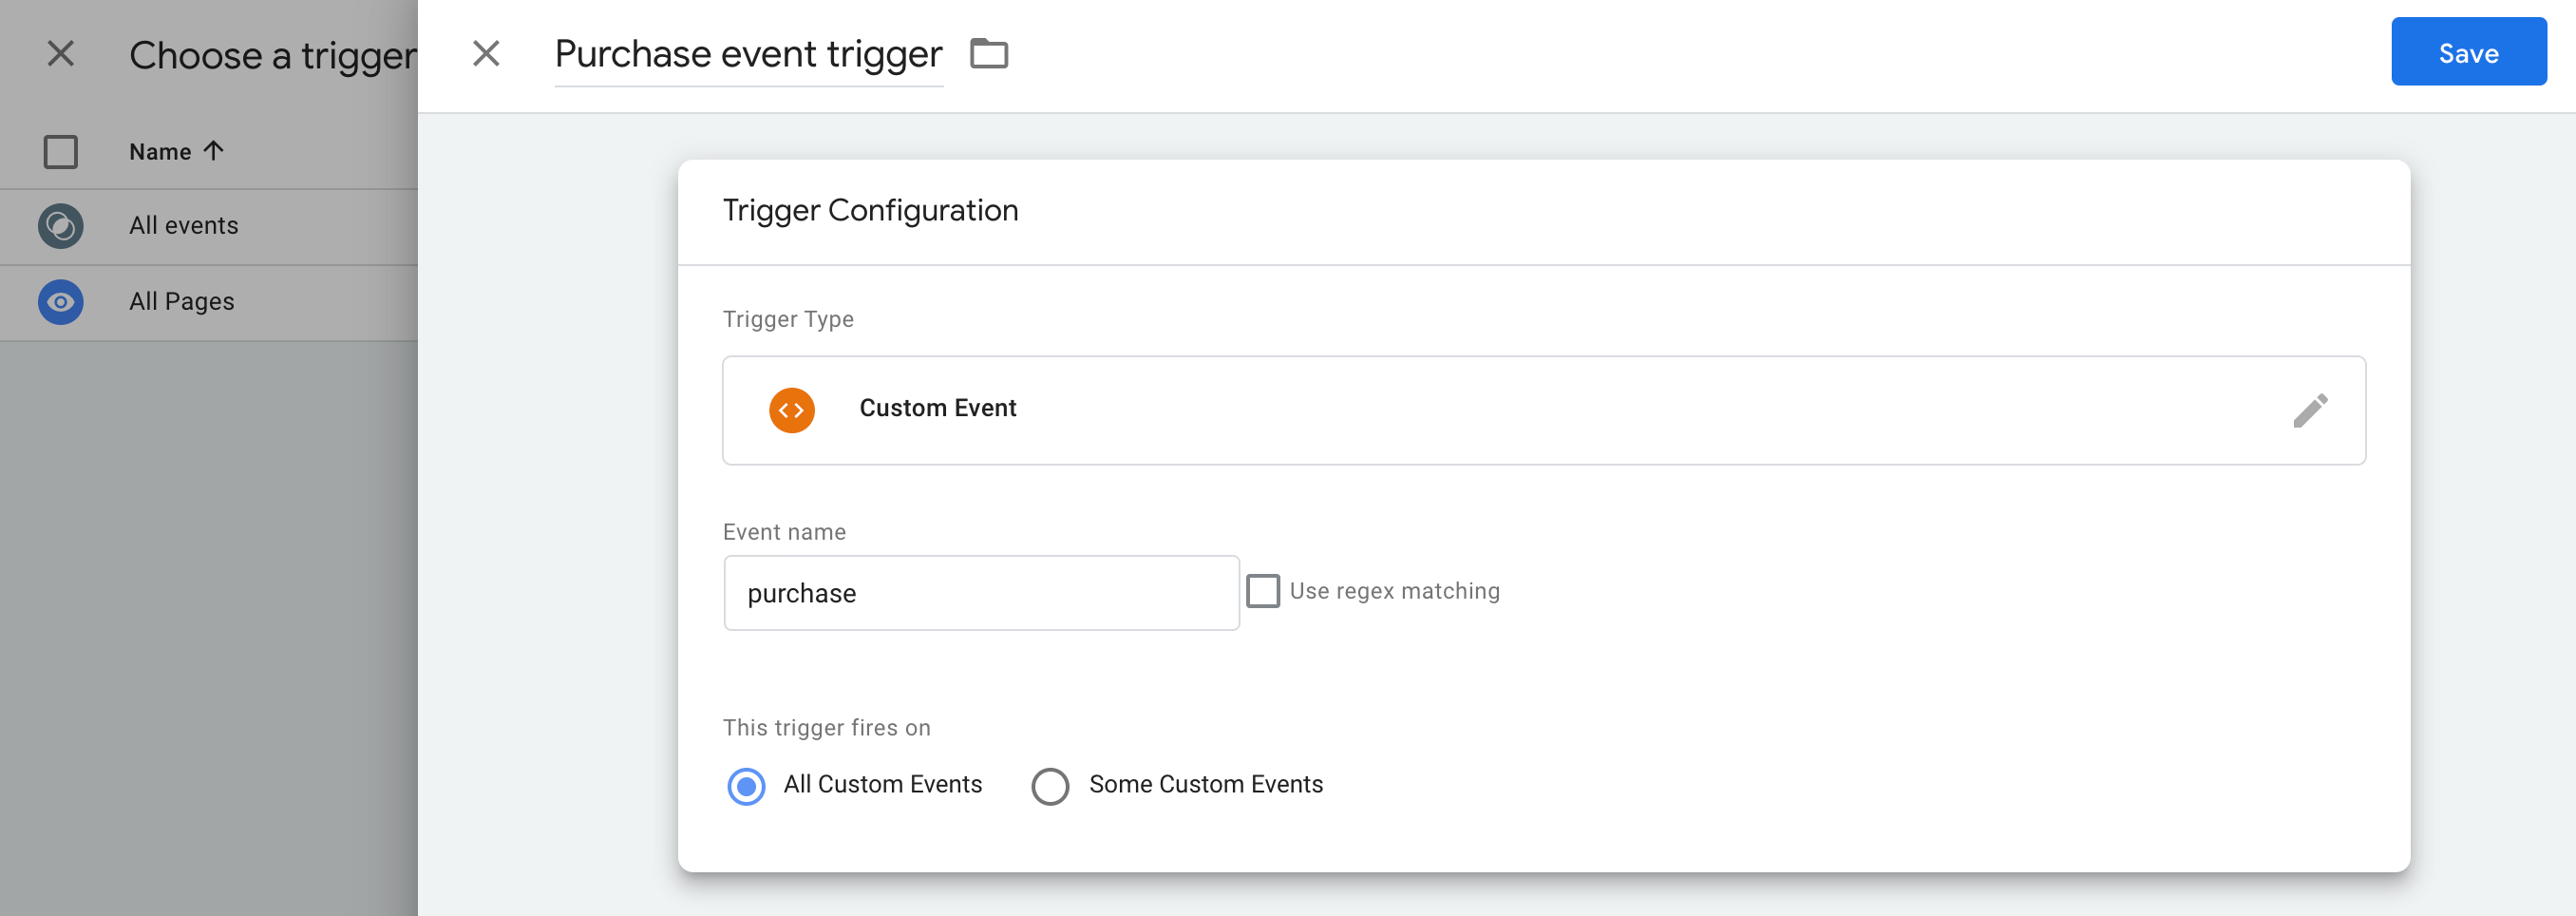The image size is (2576, 916).
Task: Open the All Pages trigger entry
Action: (181, 300)
